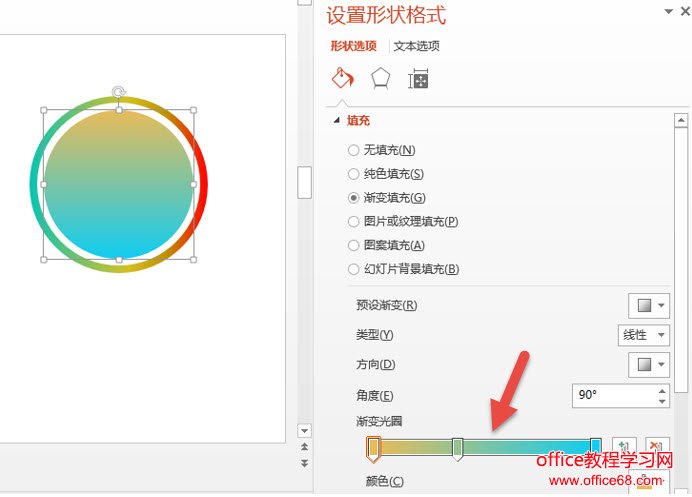Click the 方向(D) label

(376, 365)
